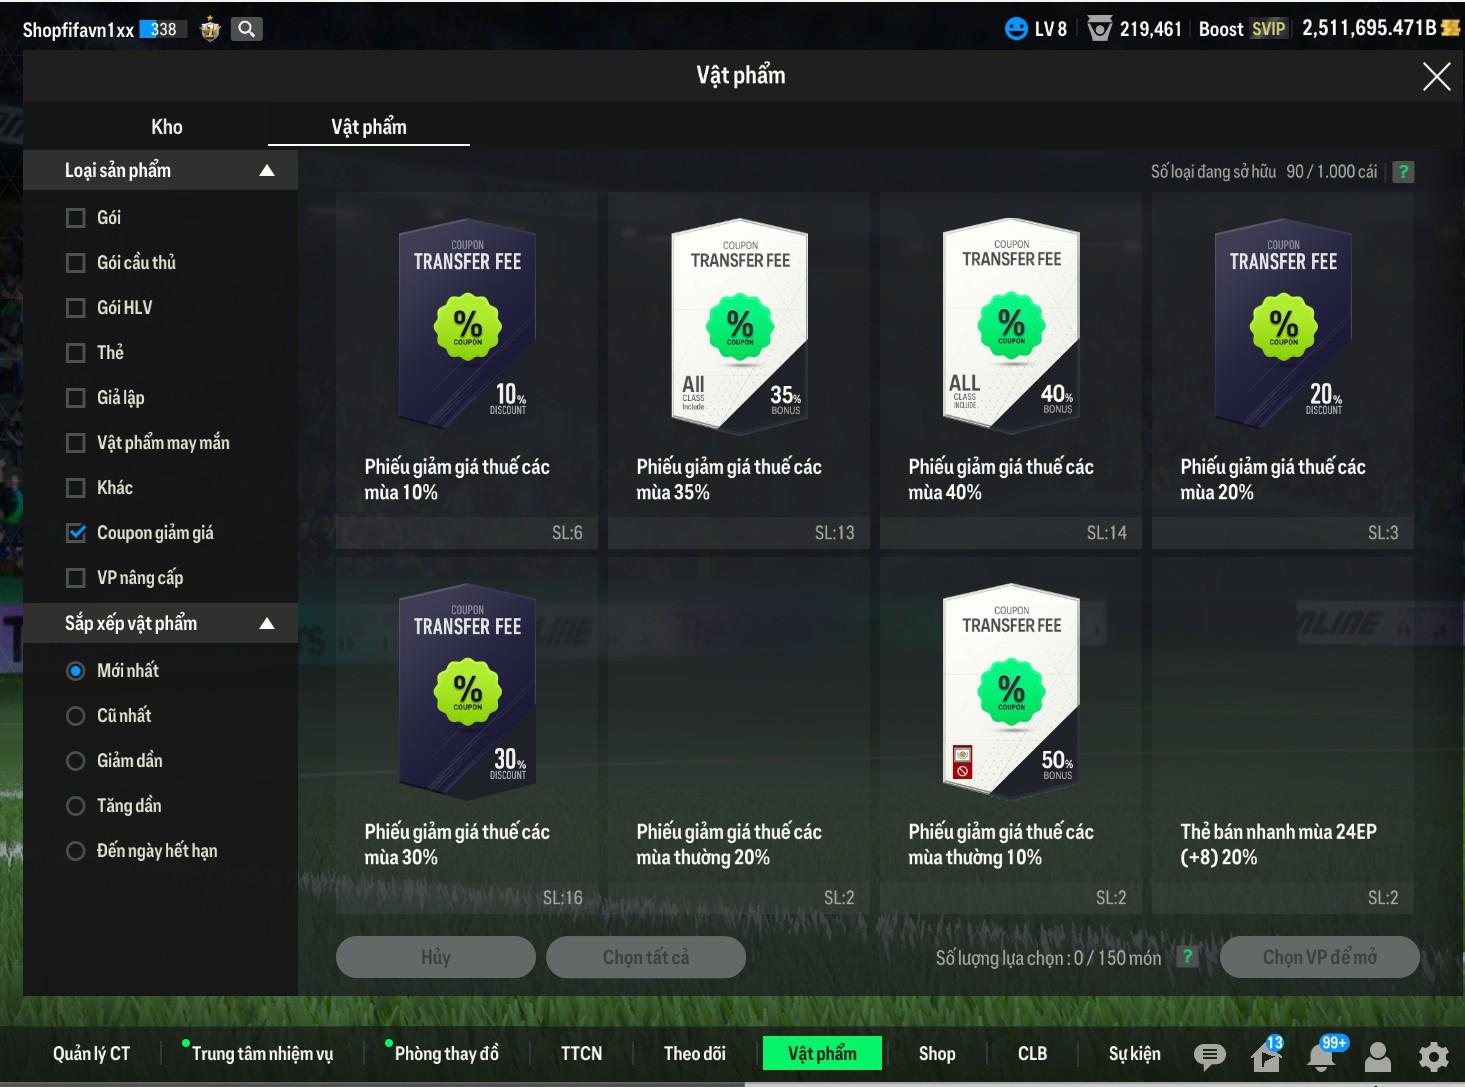
Task: Select the 50% bonus transfer fee coupon
Action: click(x=1011, y=735)
